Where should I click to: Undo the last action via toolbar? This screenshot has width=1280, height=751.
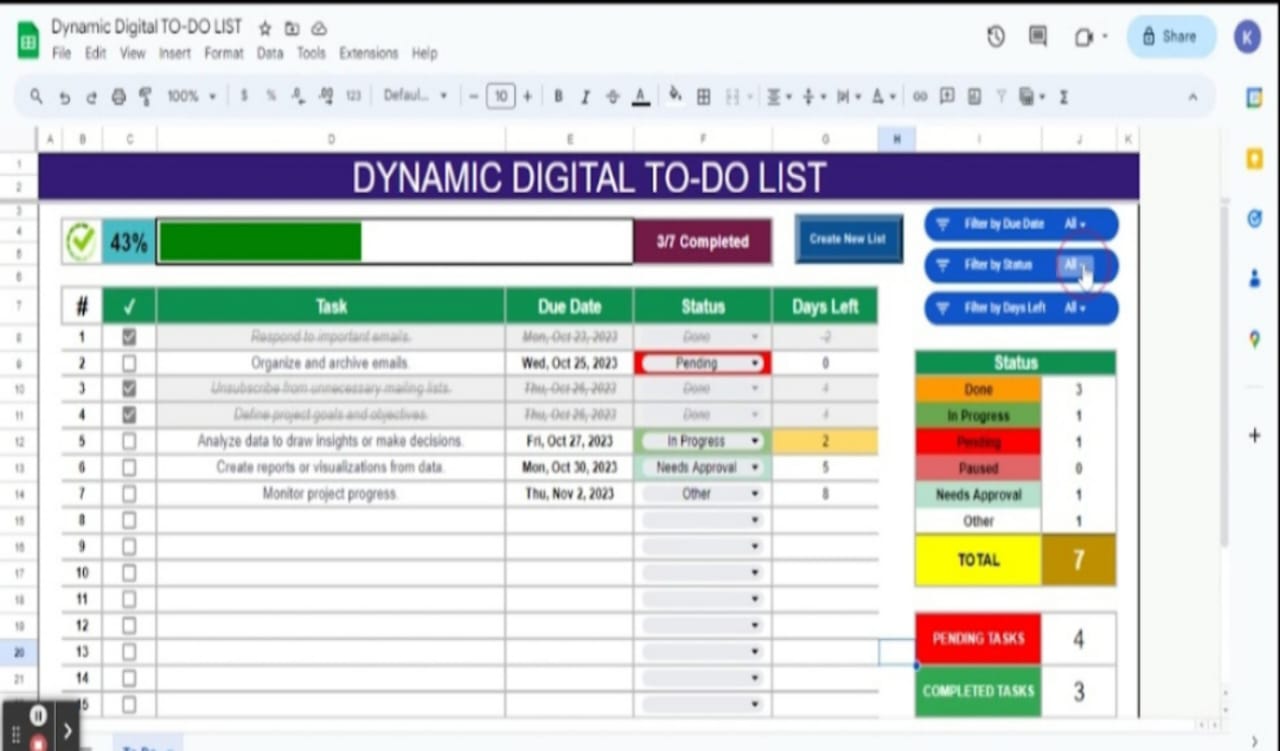tap(65, 97)
